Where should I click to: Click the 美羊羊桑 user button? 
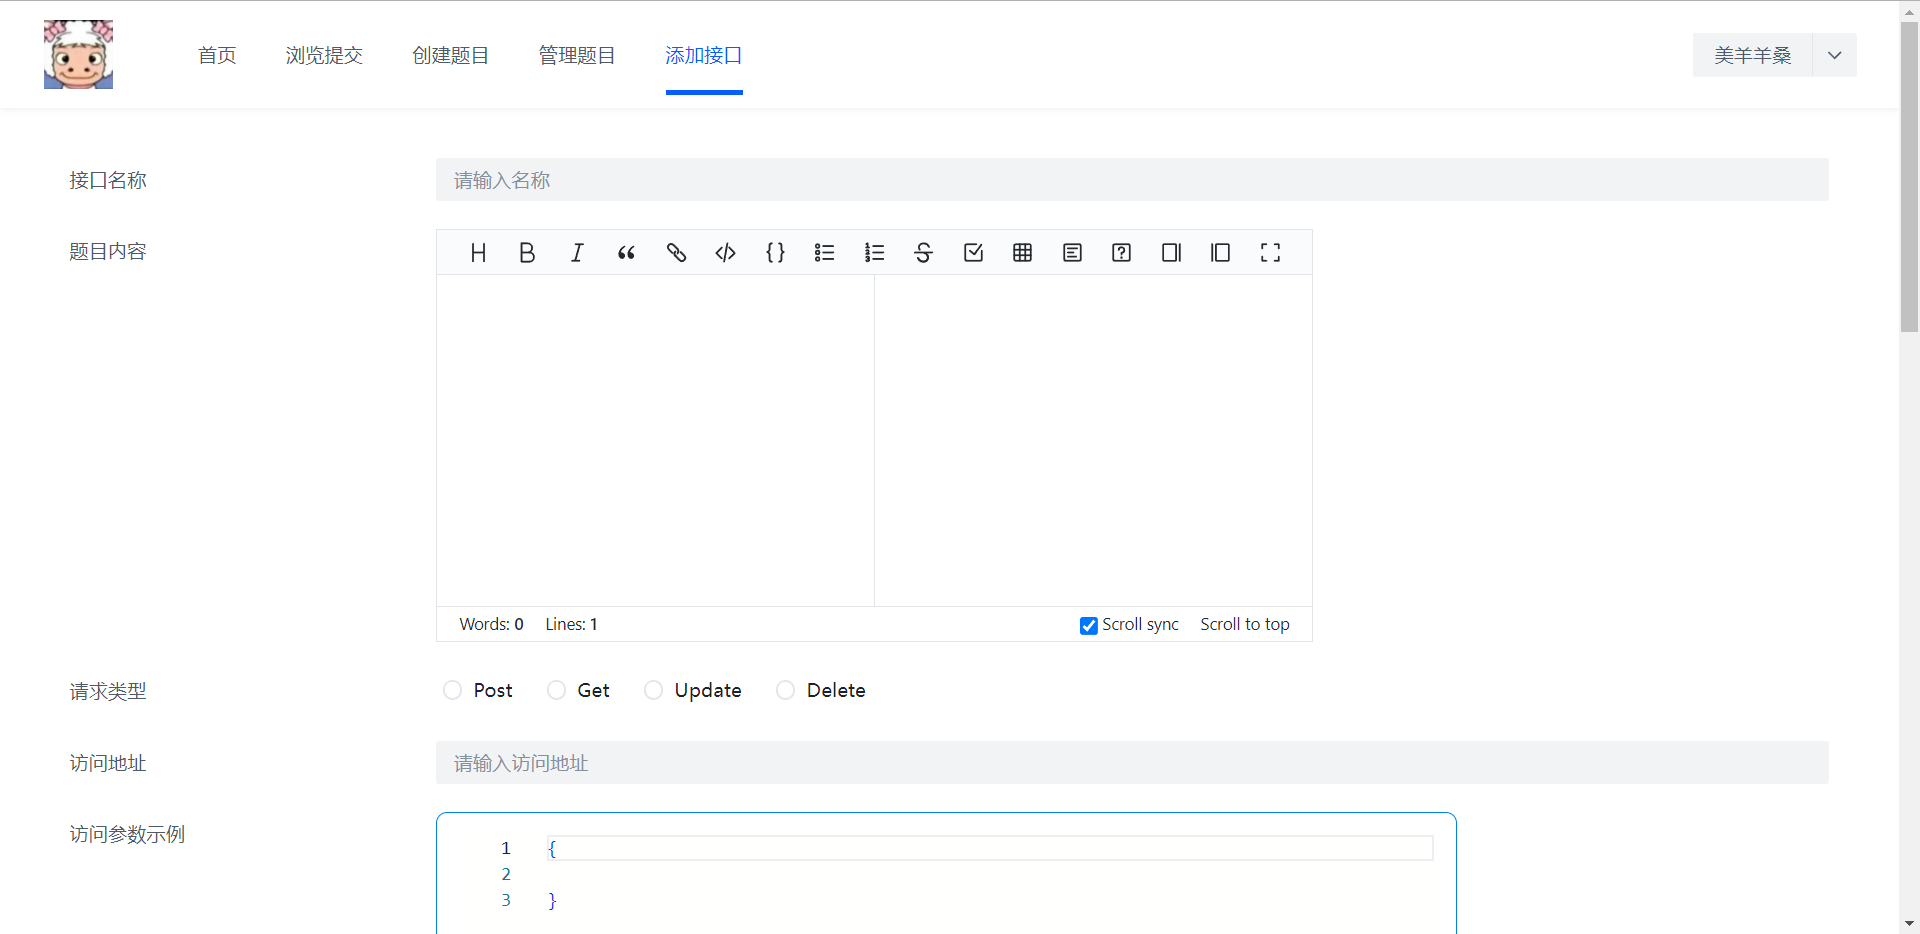click(x=1752, y=55)
